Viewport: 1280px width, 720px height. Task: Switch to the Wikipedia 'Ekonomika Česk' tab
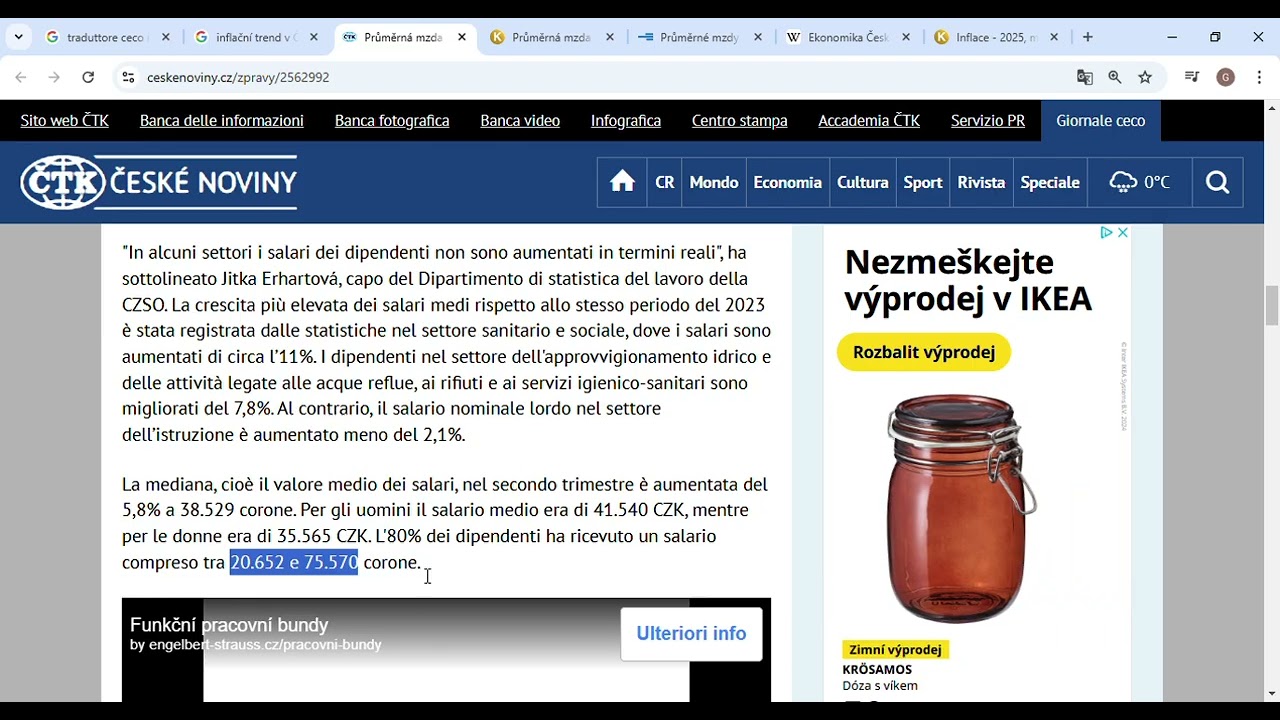pyautogui.click(x=850, y=37)
